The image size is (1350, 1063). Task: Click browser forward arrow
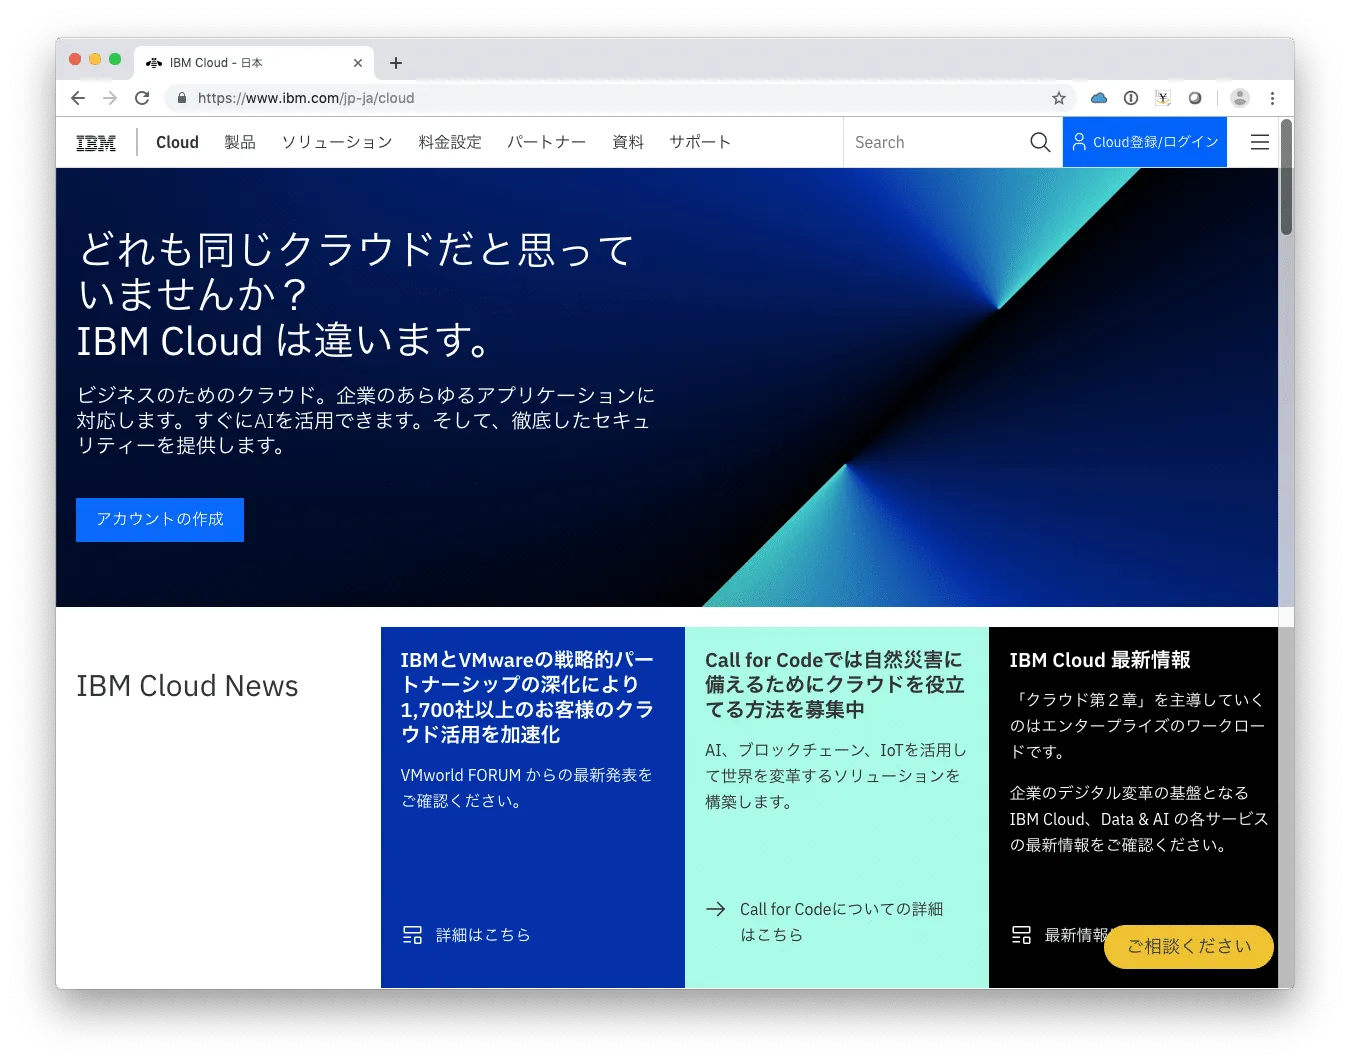pyautogui.click(x=110, y=98)
